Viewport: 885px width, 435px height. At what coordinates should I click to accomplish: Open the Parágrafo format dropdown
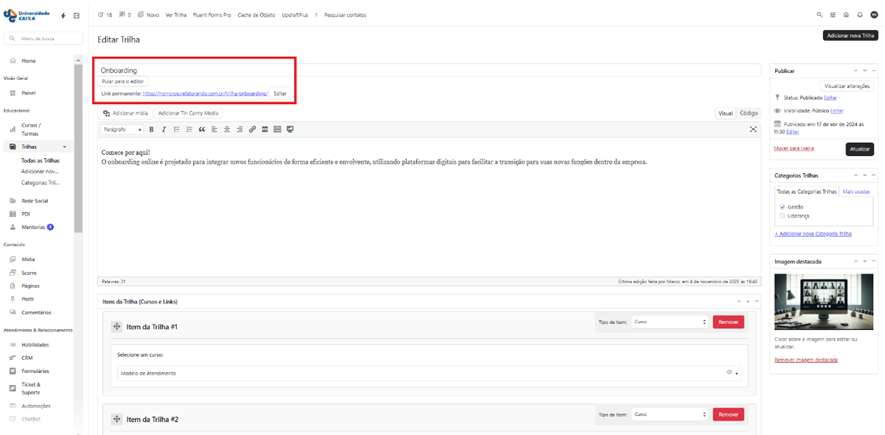(124, 129)
